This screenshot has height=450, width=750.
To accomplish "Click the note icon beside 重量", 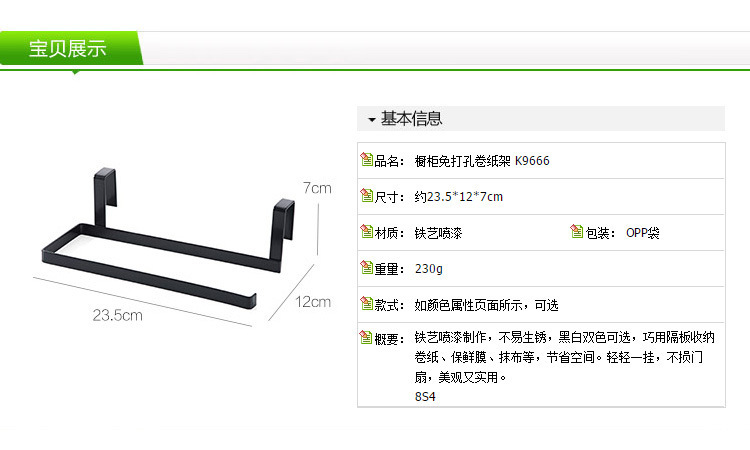I will pos(366,267).
